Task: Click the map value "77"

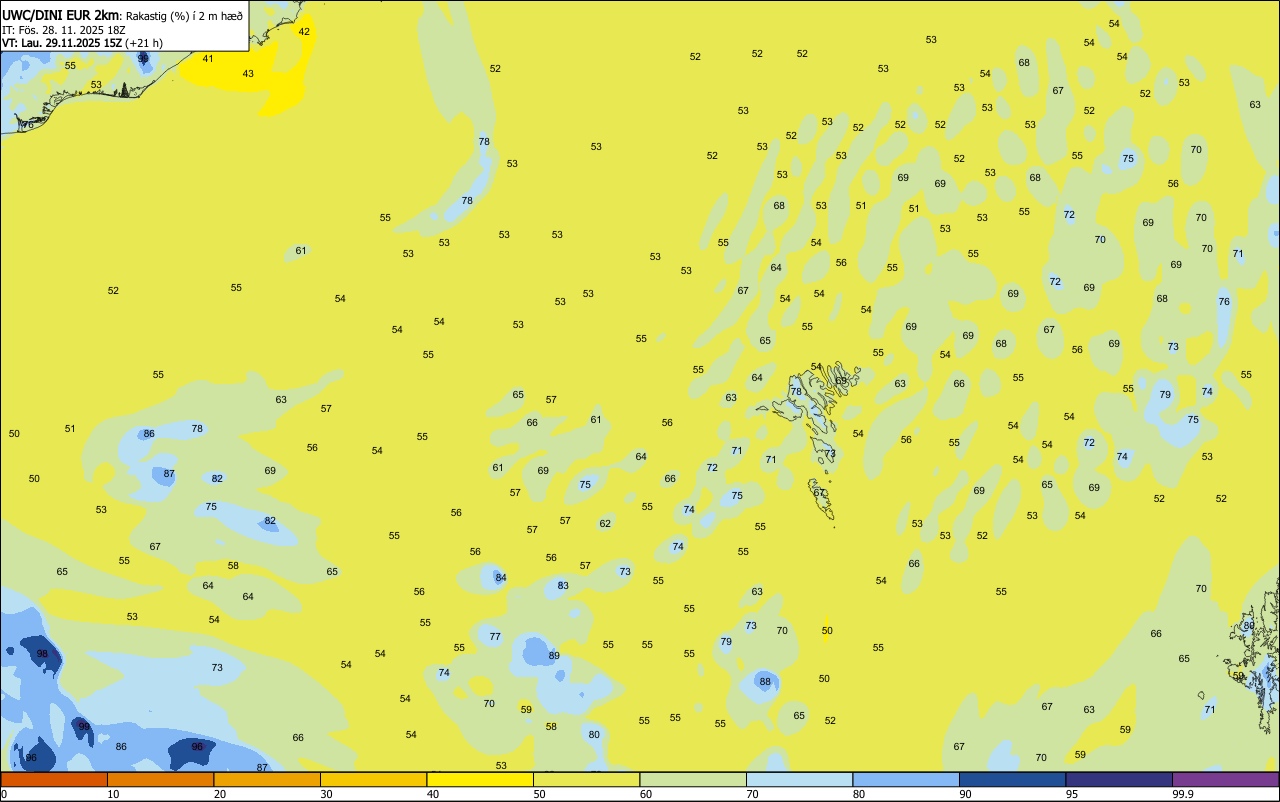Action: pos(495,636)
